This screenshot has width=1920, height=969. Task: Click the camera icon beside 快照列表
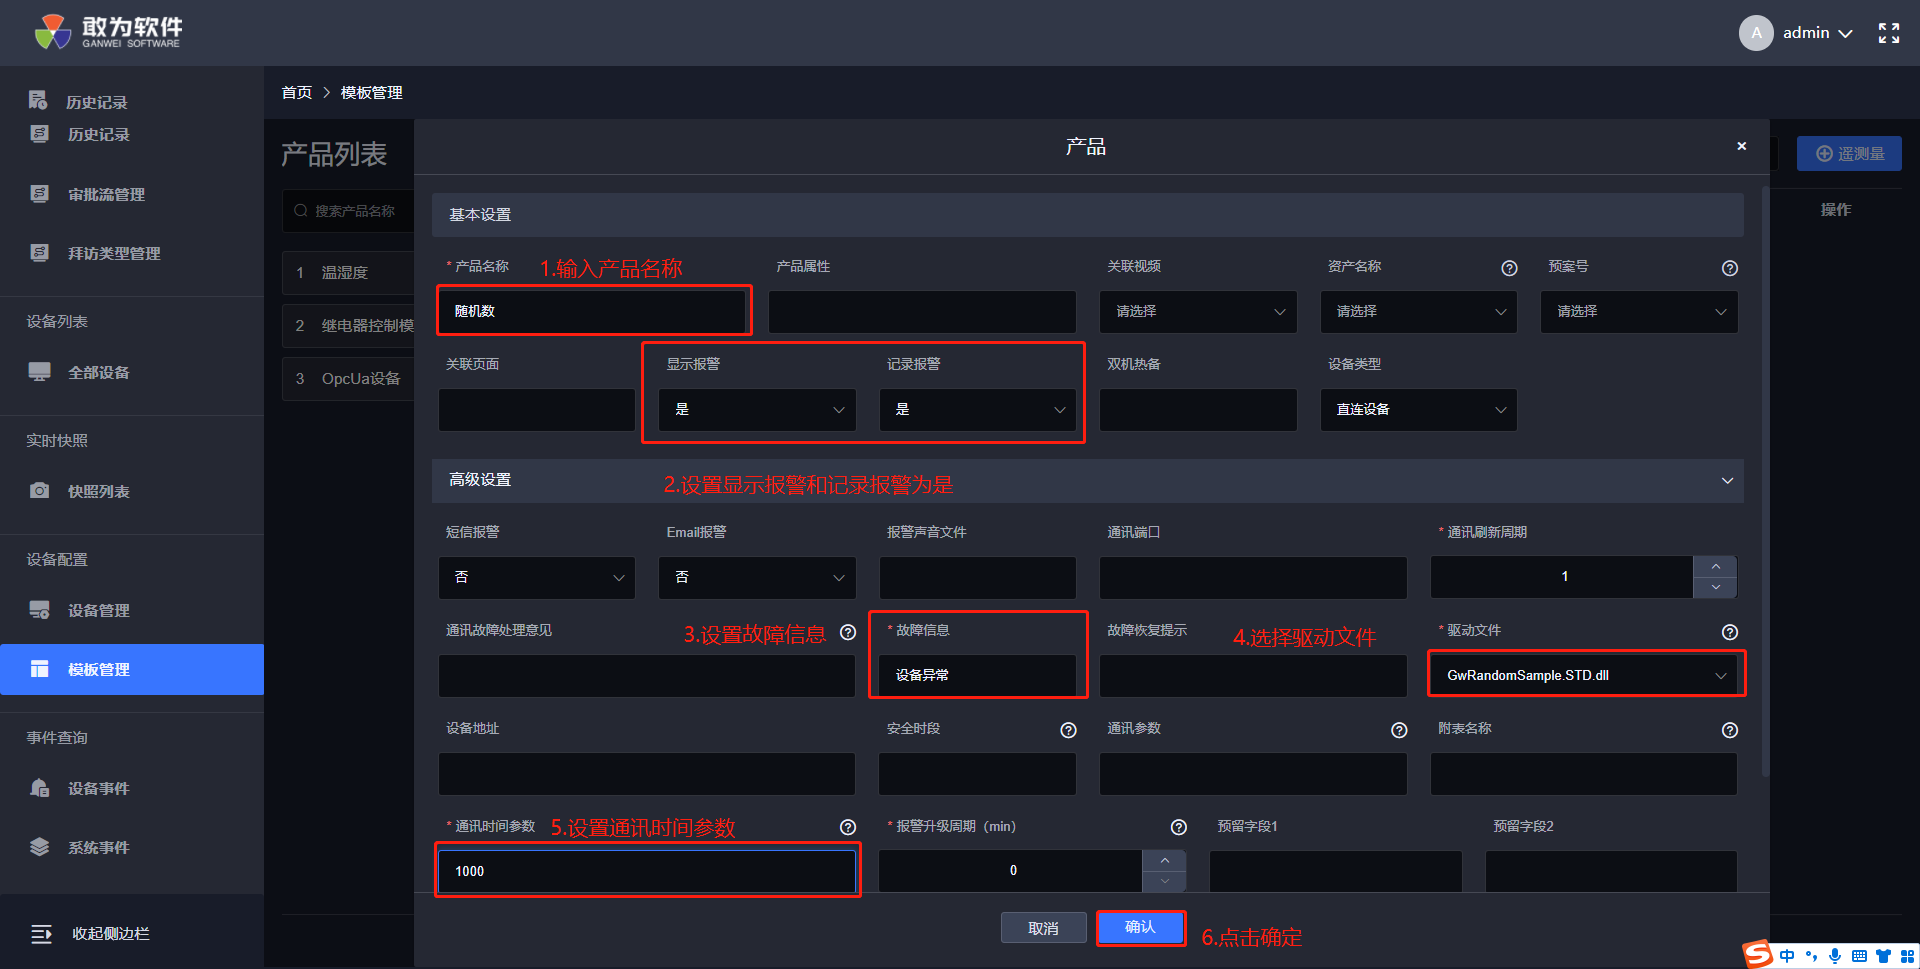(39, 491)
